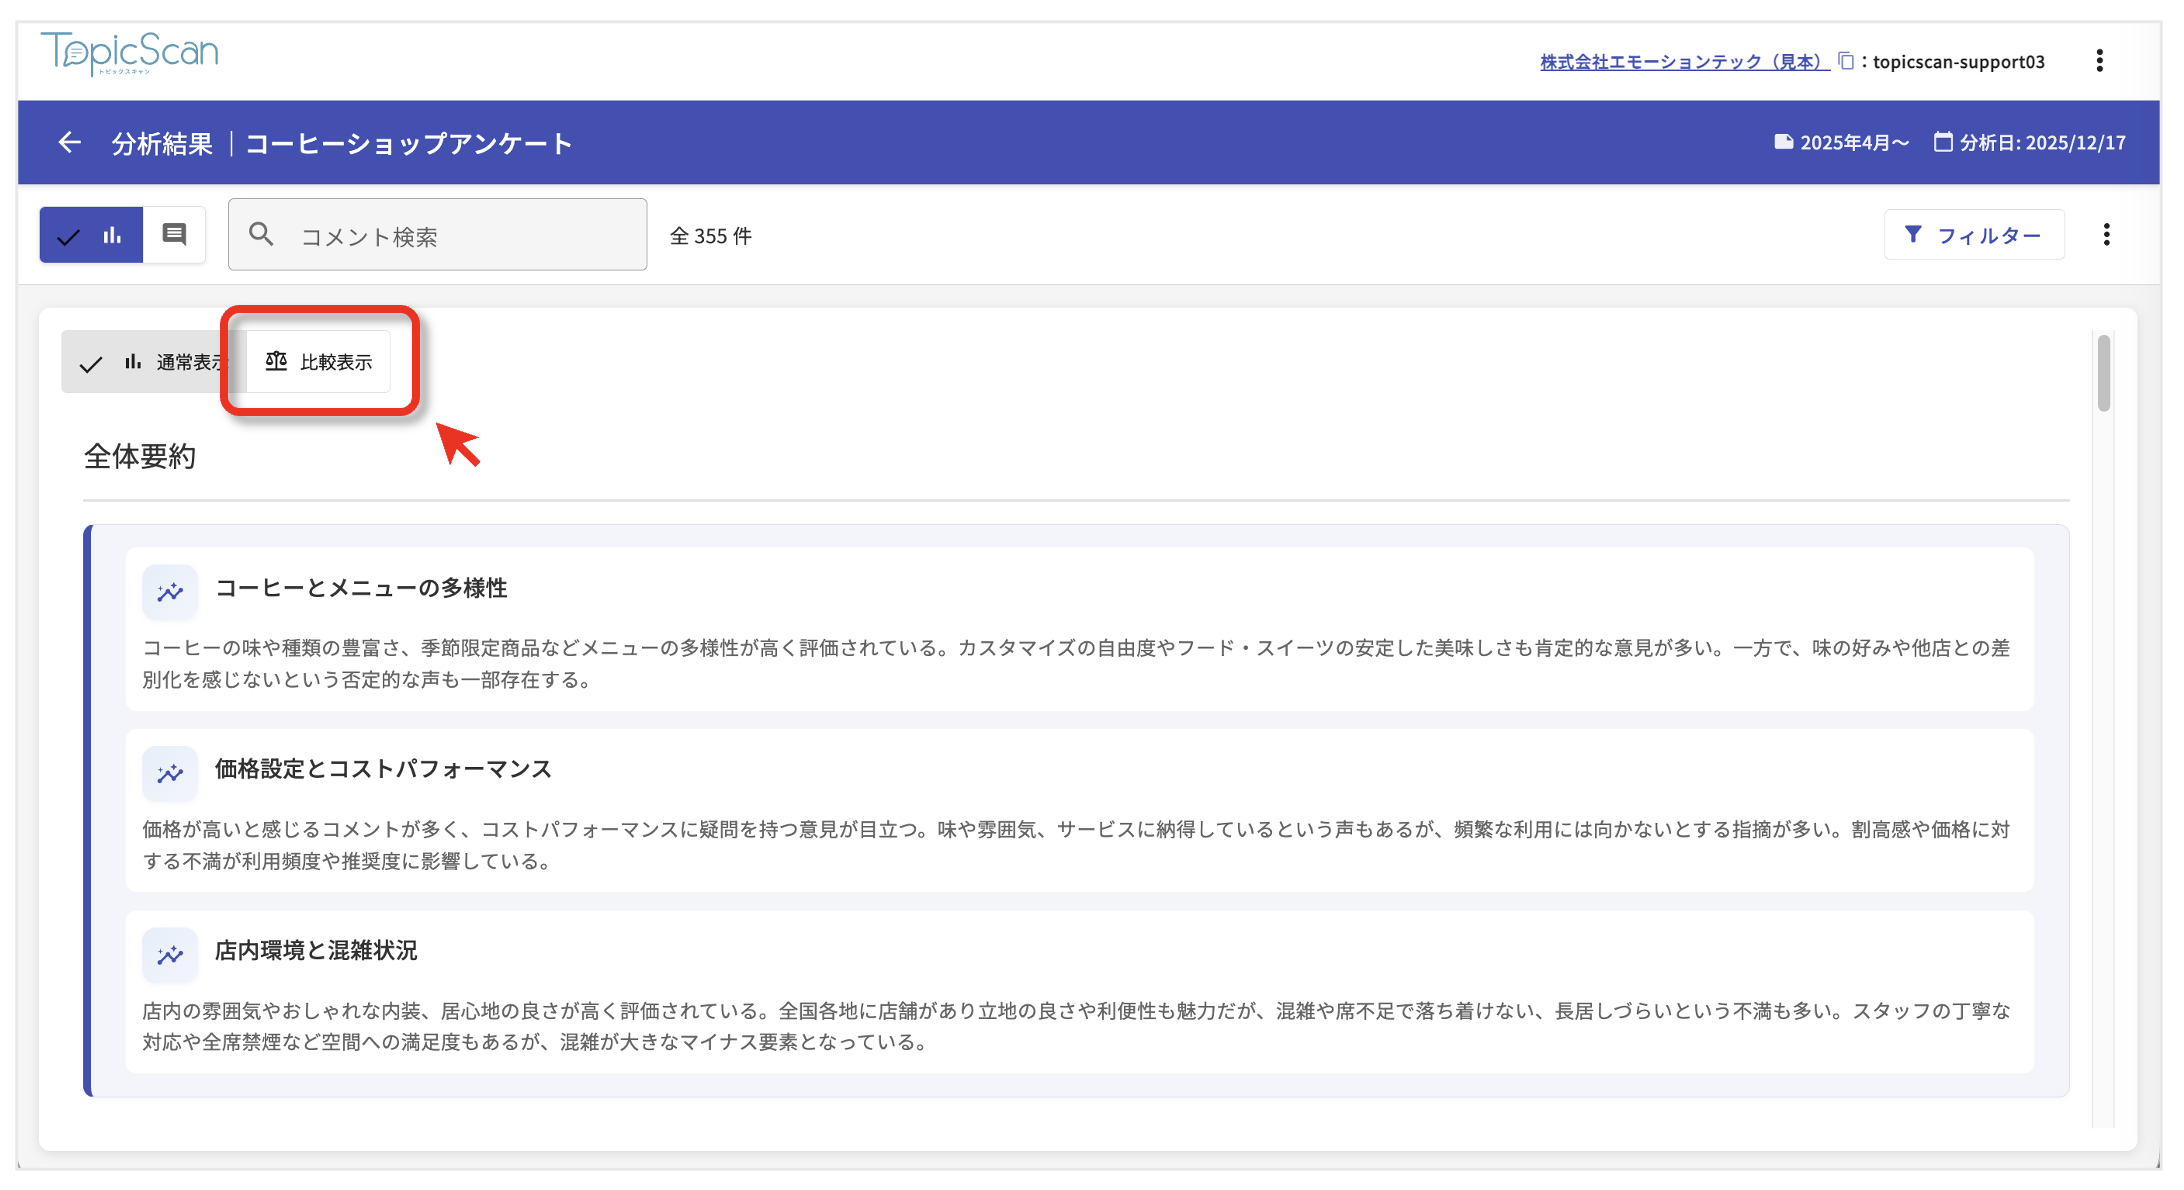Click the insights icon for 価格設定とコストパフォーマンス
The height and width of the screenshot is (1190, 2184).
click(170, 773)
